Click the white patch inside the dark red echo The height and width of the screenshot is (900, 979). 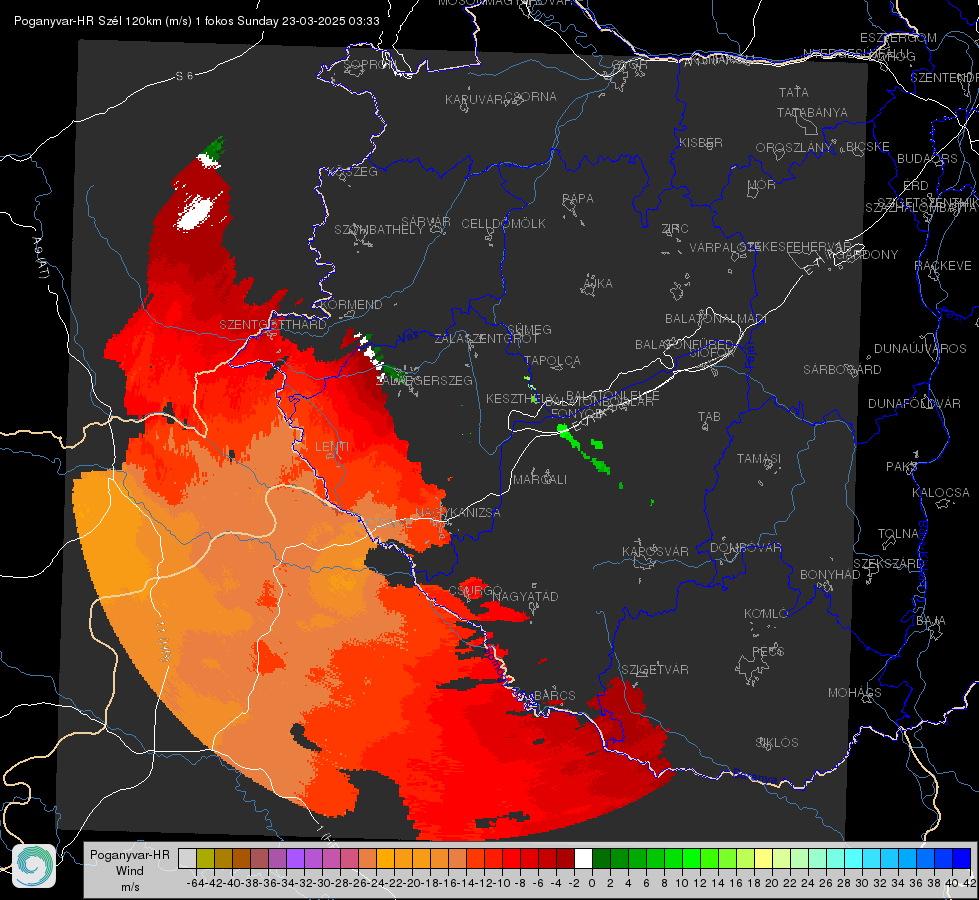[x=195, y=212]
